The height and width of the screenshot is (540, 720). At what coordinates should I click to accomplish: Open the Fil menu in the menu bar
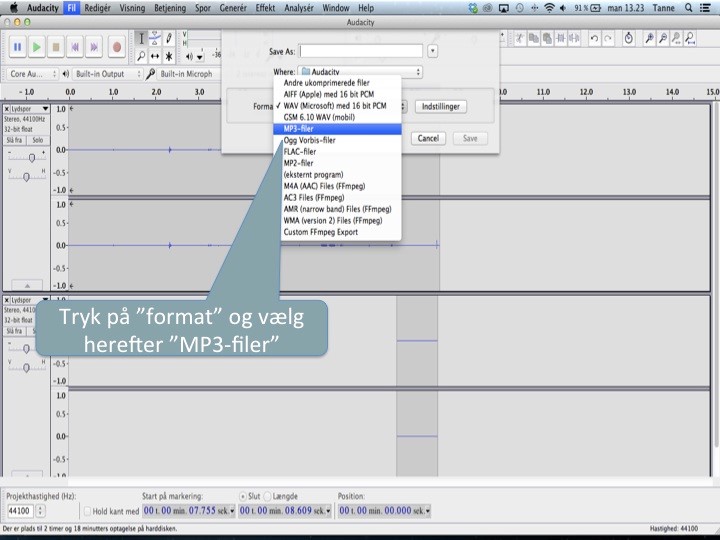[x=72, y=8]
